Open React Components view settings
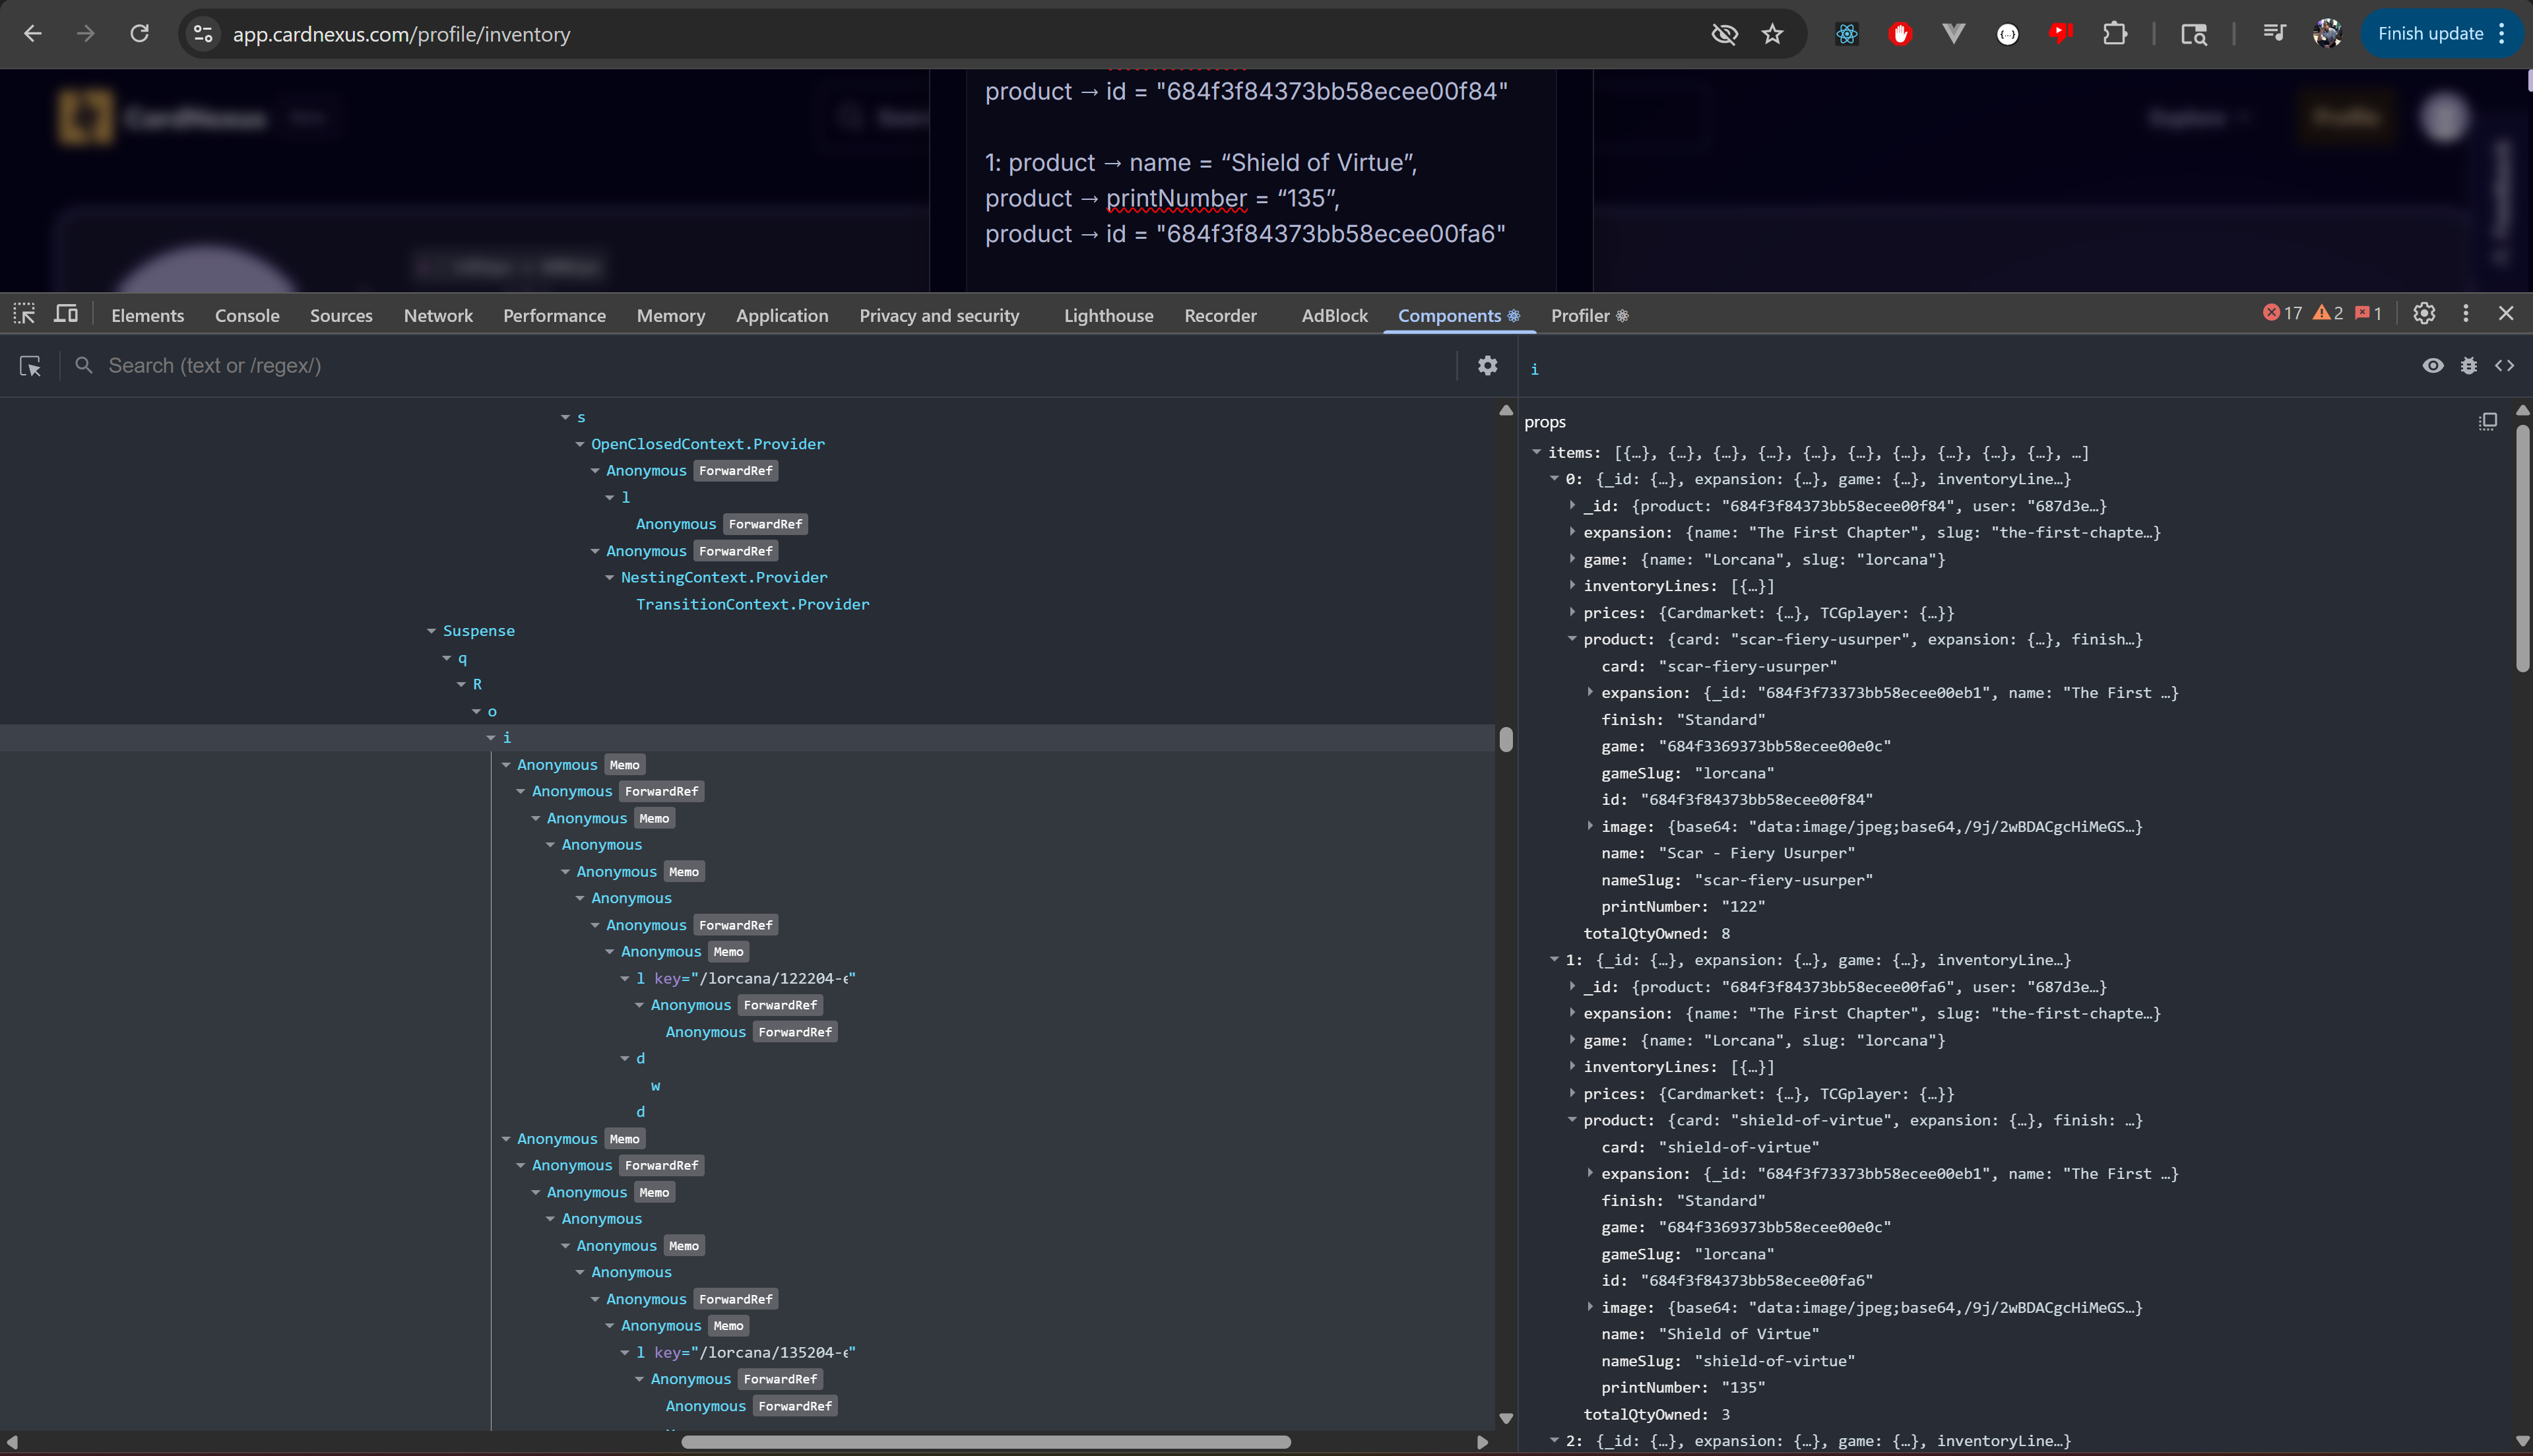The image size is (2533, 1456). pos(1488,366)
